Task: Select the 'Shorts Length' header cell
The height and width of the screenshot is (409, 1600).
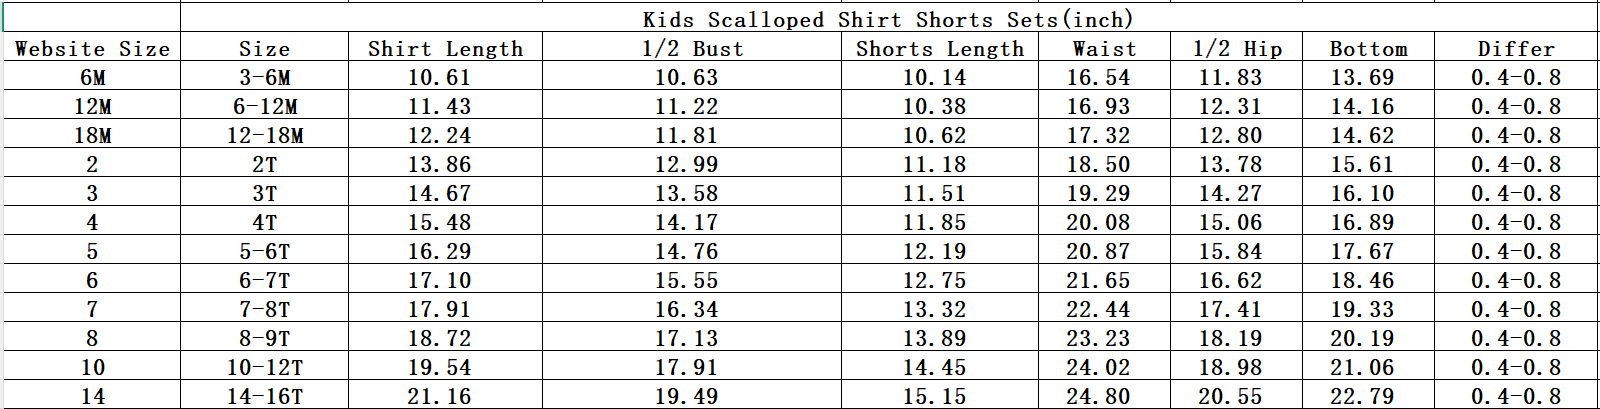Action: point(940,48)
